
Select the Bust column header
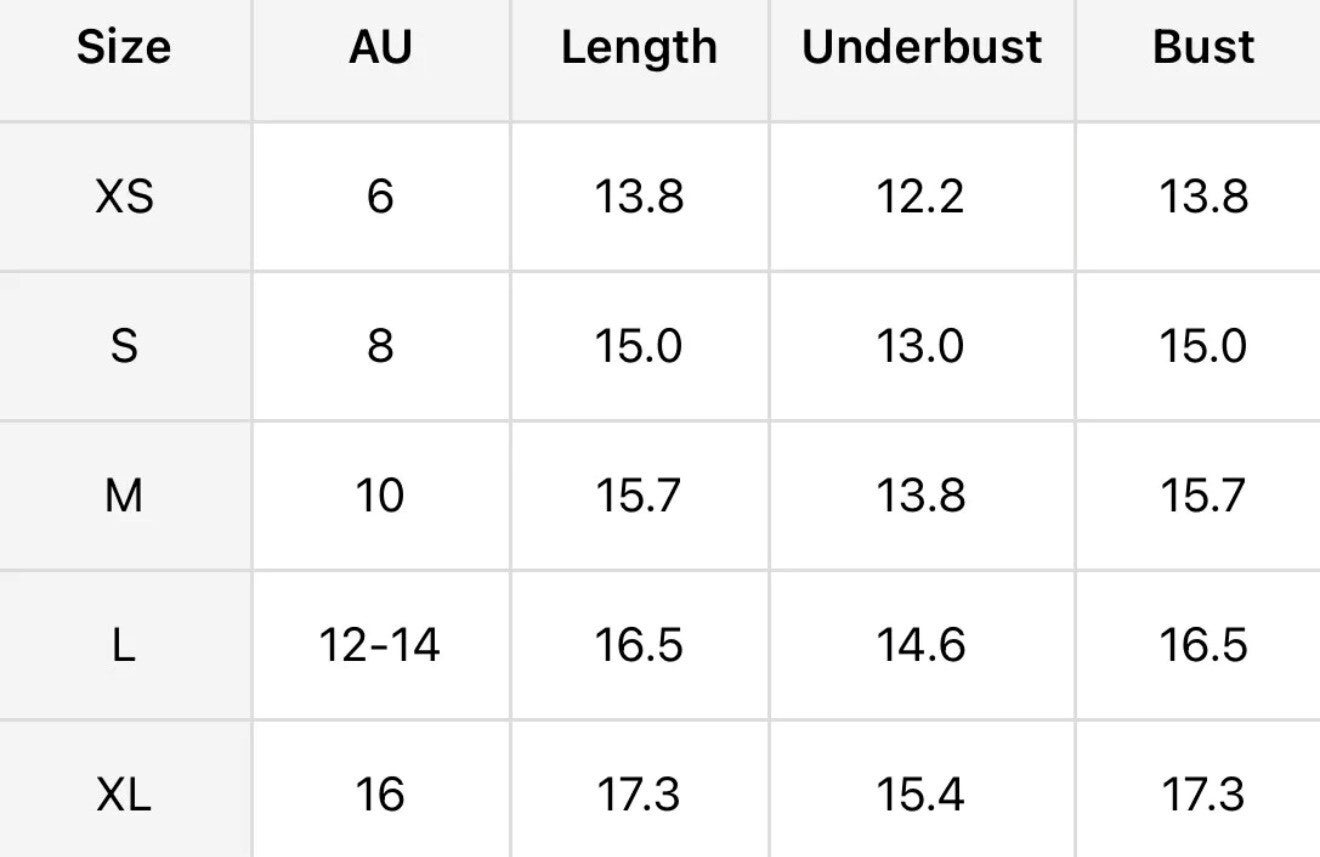1203,47
